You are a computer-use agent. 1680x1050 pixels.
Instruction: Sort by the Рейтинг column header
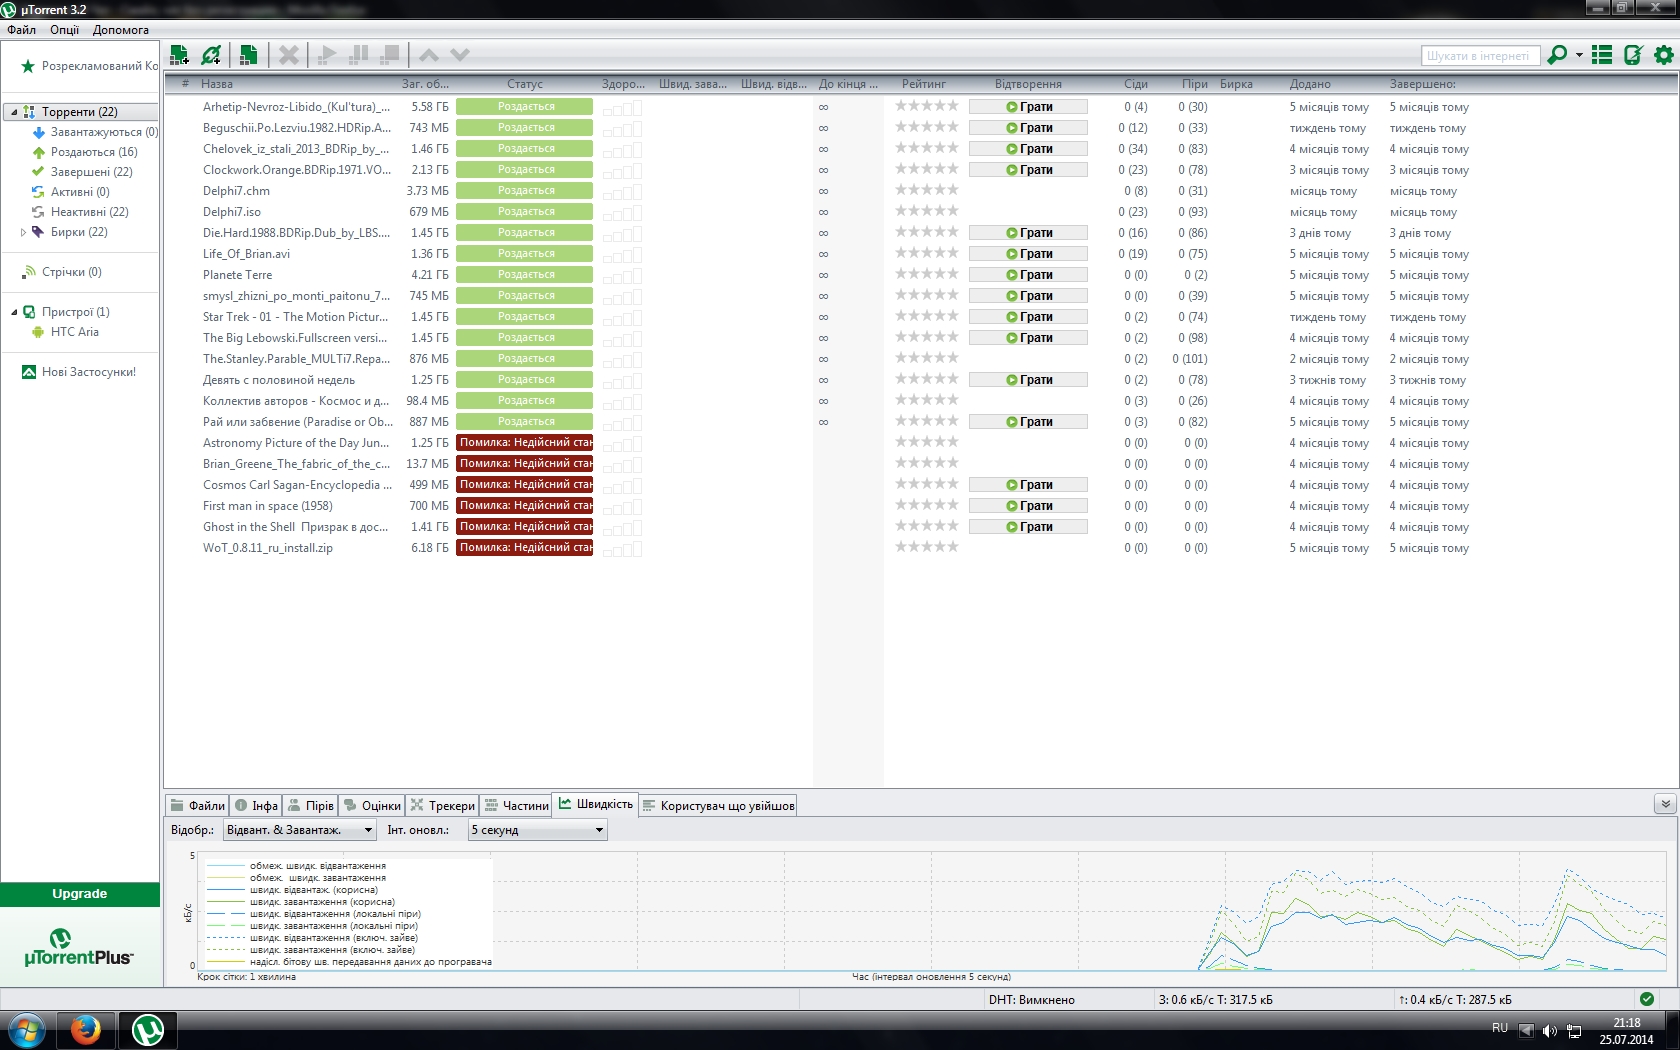pyautogui.click(x=924, y=84)
